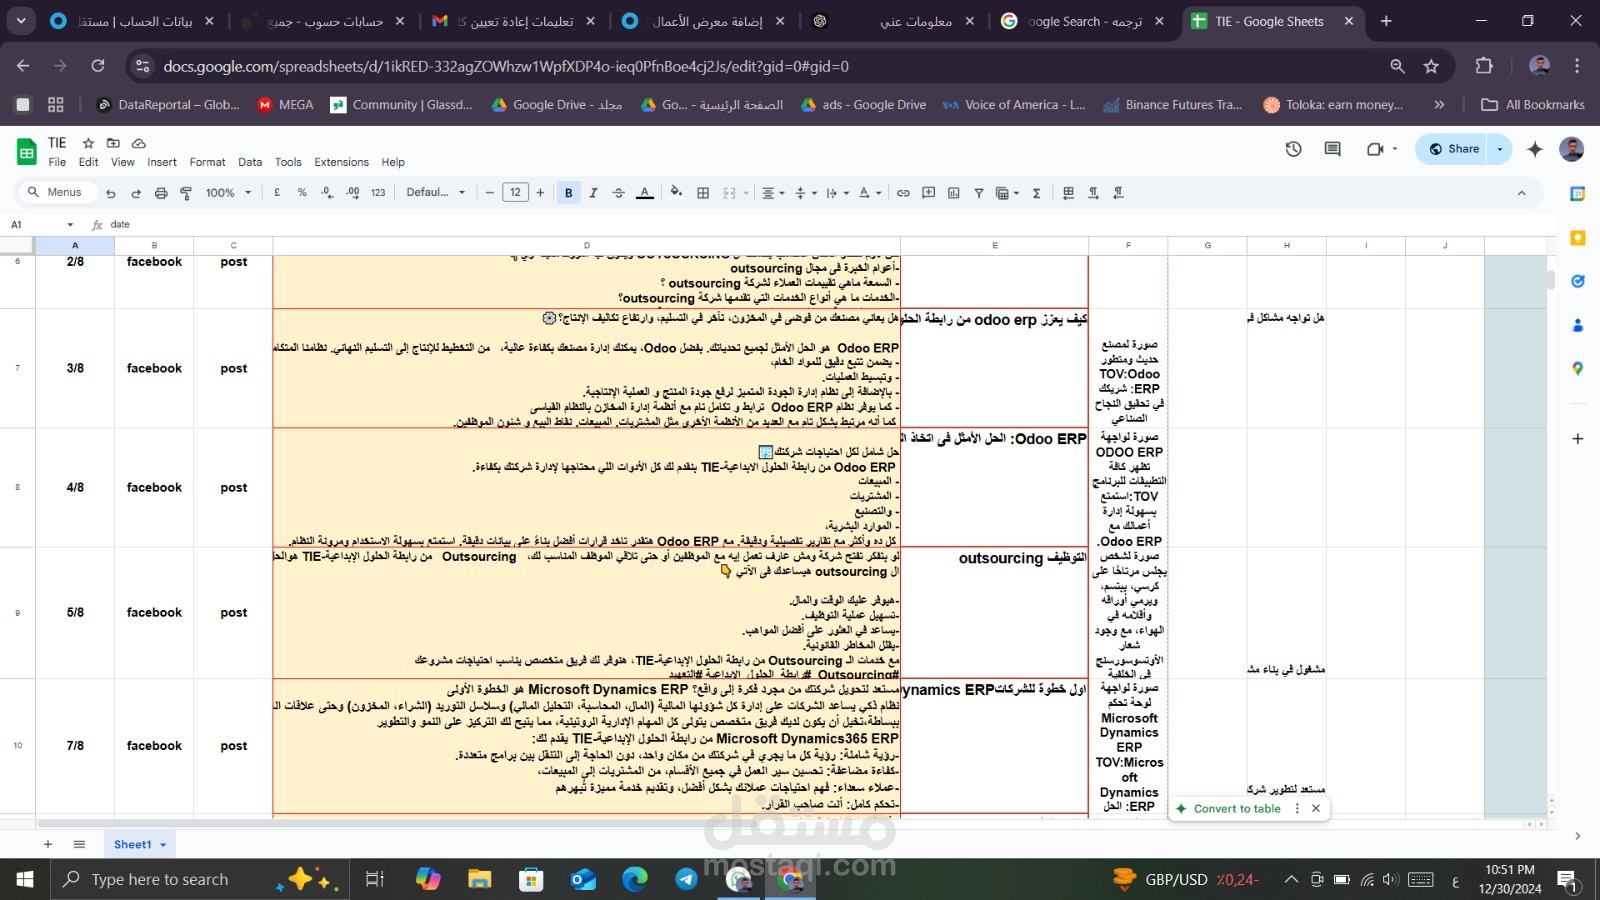The image size is (1600, 900).
Task: Open the text rotation dropdown
Action: click(x=870, y=193)
